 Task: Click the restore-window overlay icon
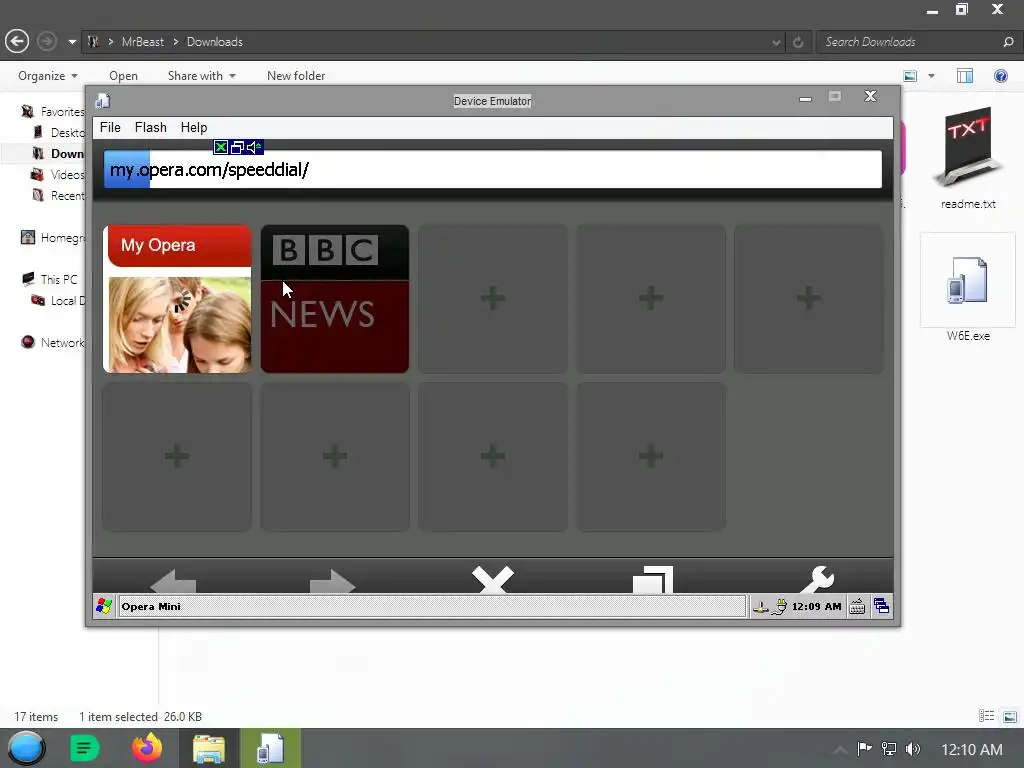click(x=237, y=147)
